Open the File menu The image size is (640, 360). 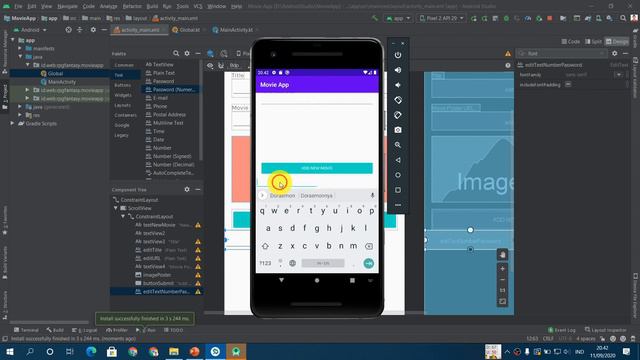point(18,7)
